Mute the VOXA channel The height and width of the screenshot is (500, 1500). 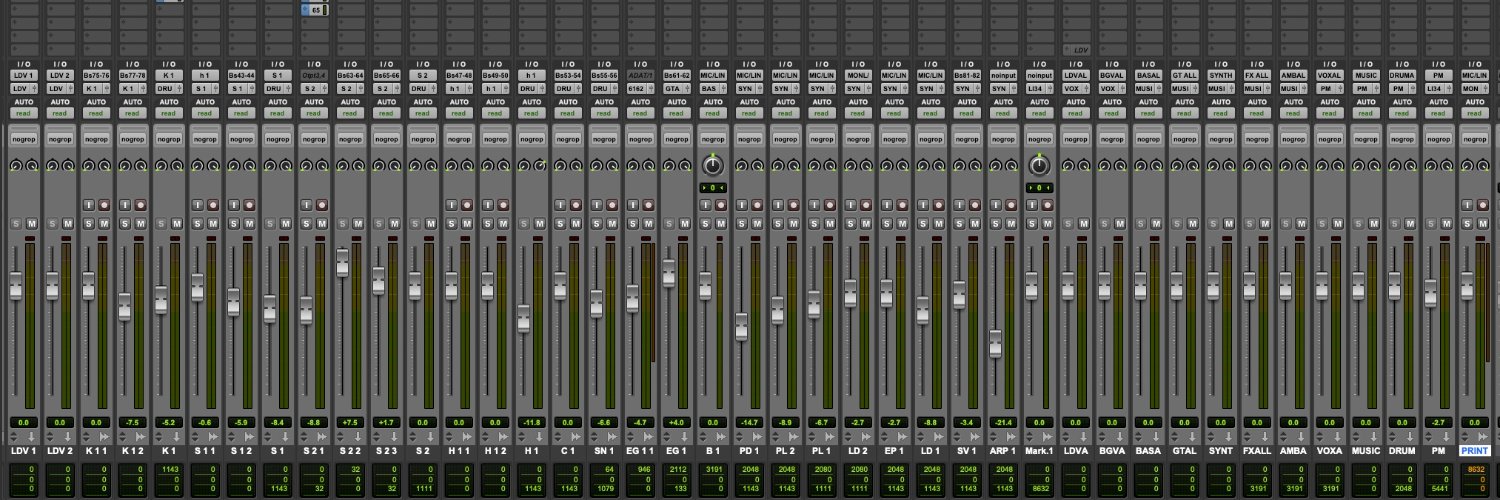[1336, 223]
